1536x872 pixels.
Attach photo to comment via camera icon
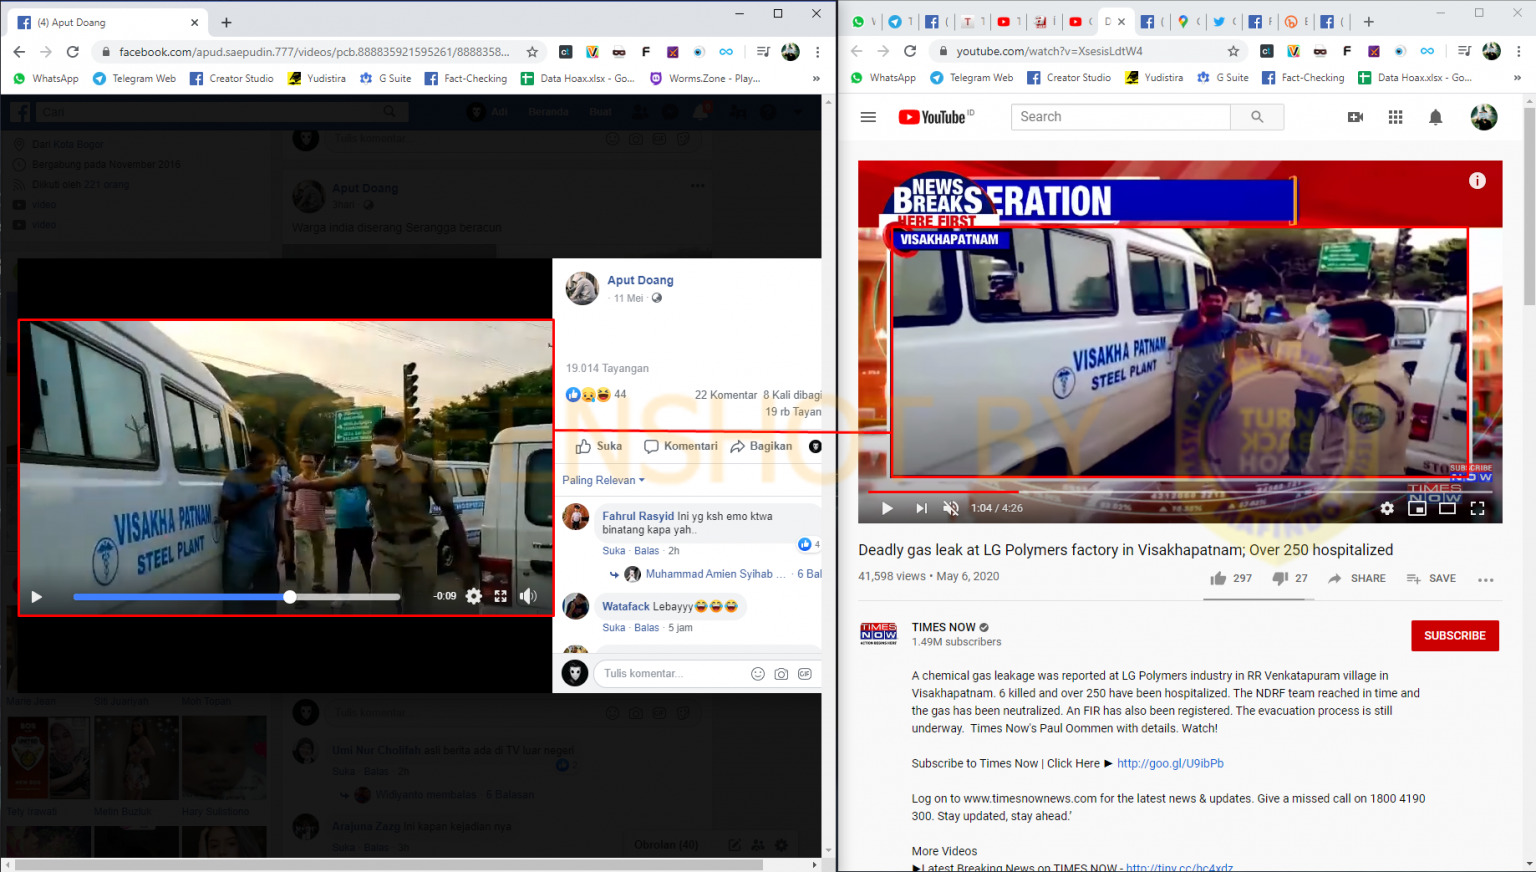(x=781, y=674)
